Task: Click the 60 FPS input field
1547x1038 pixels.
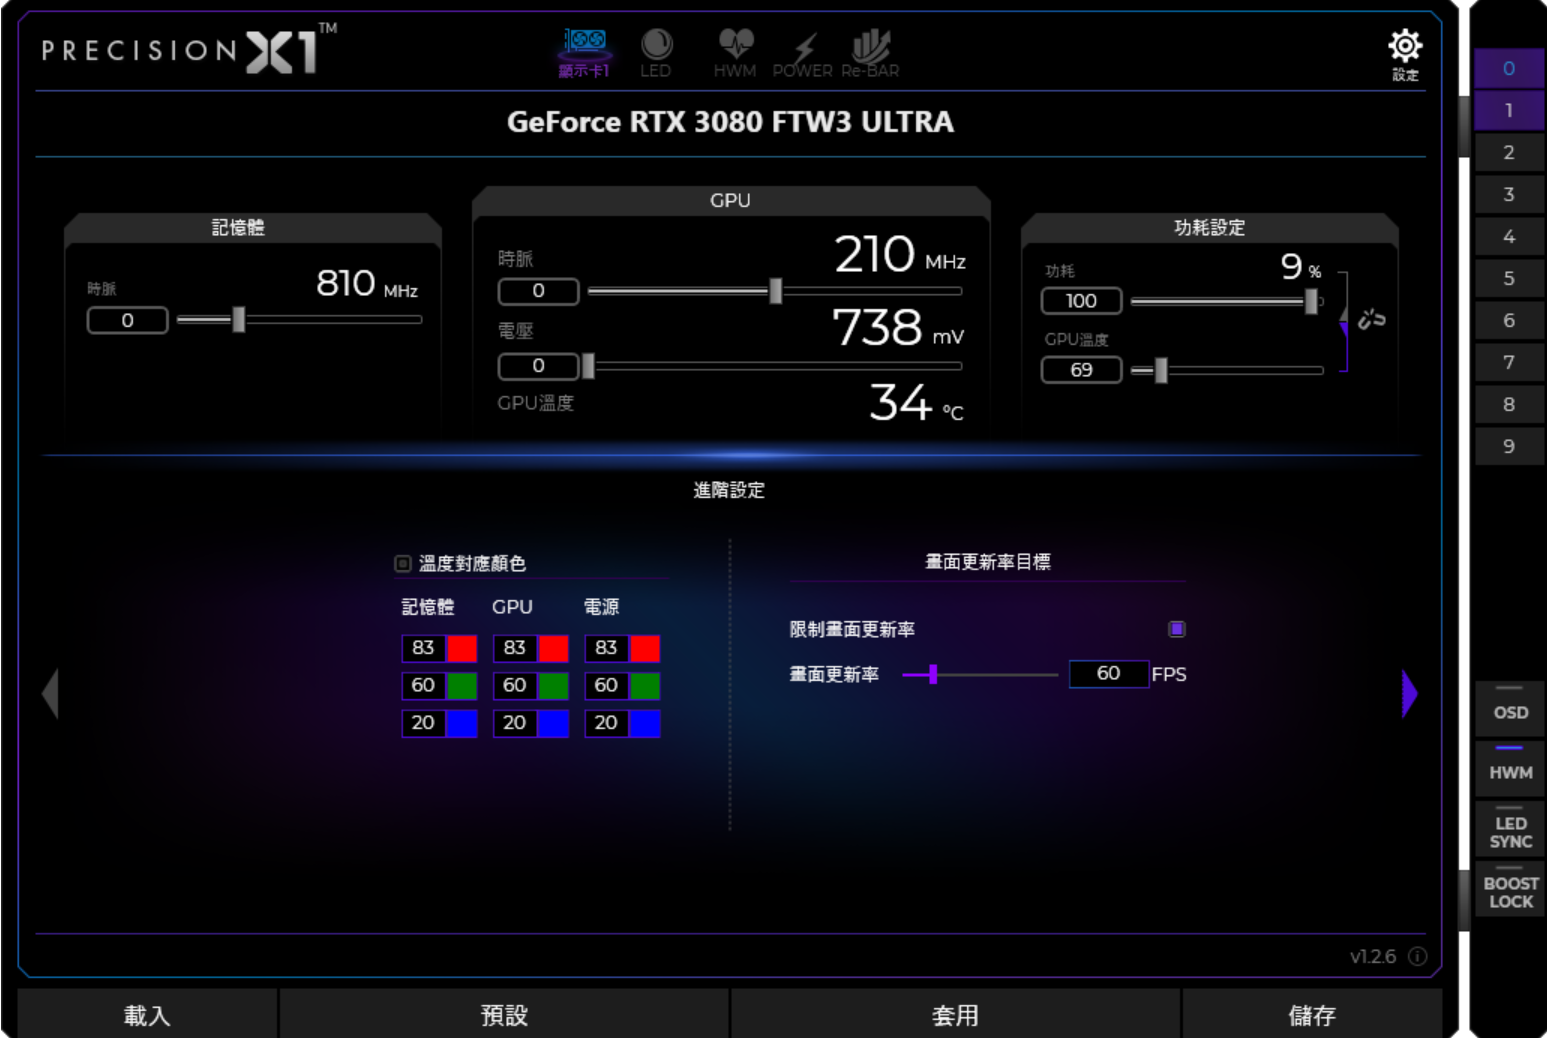Action: [x=1109, y=673]
